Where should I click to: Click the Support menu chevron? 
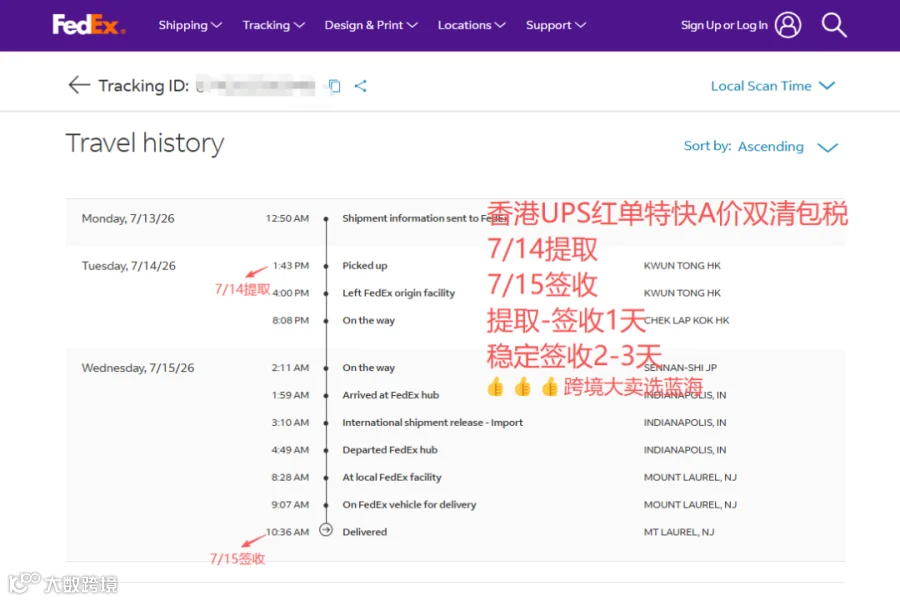pyautogui.click(x=580, y=25)
